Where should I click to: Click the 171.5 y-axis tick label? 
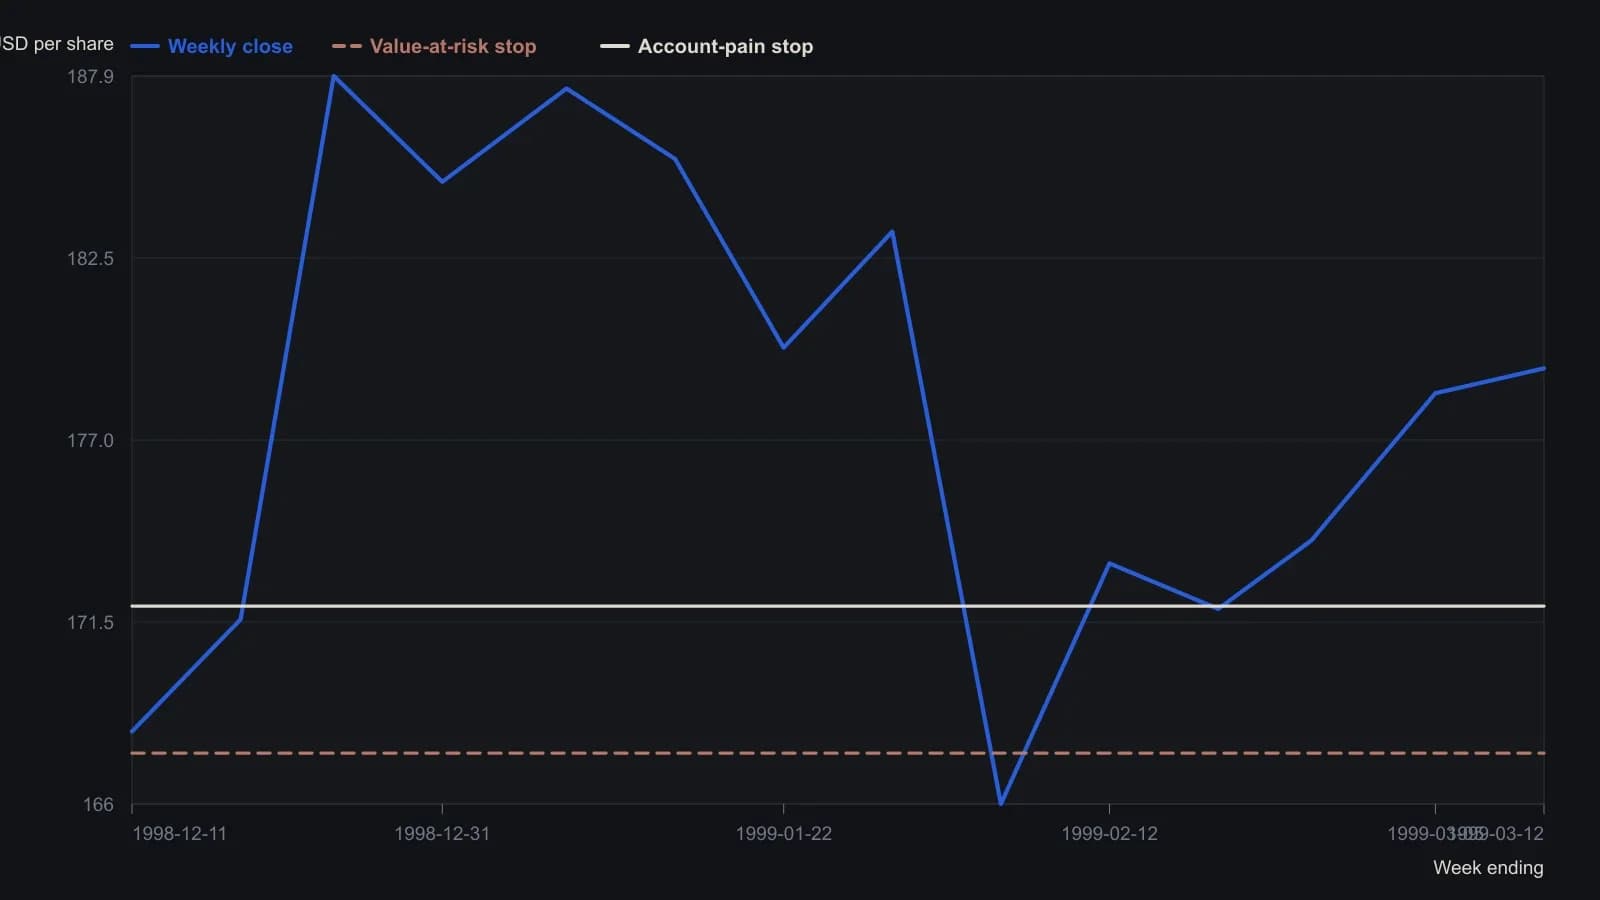(90, 622)
